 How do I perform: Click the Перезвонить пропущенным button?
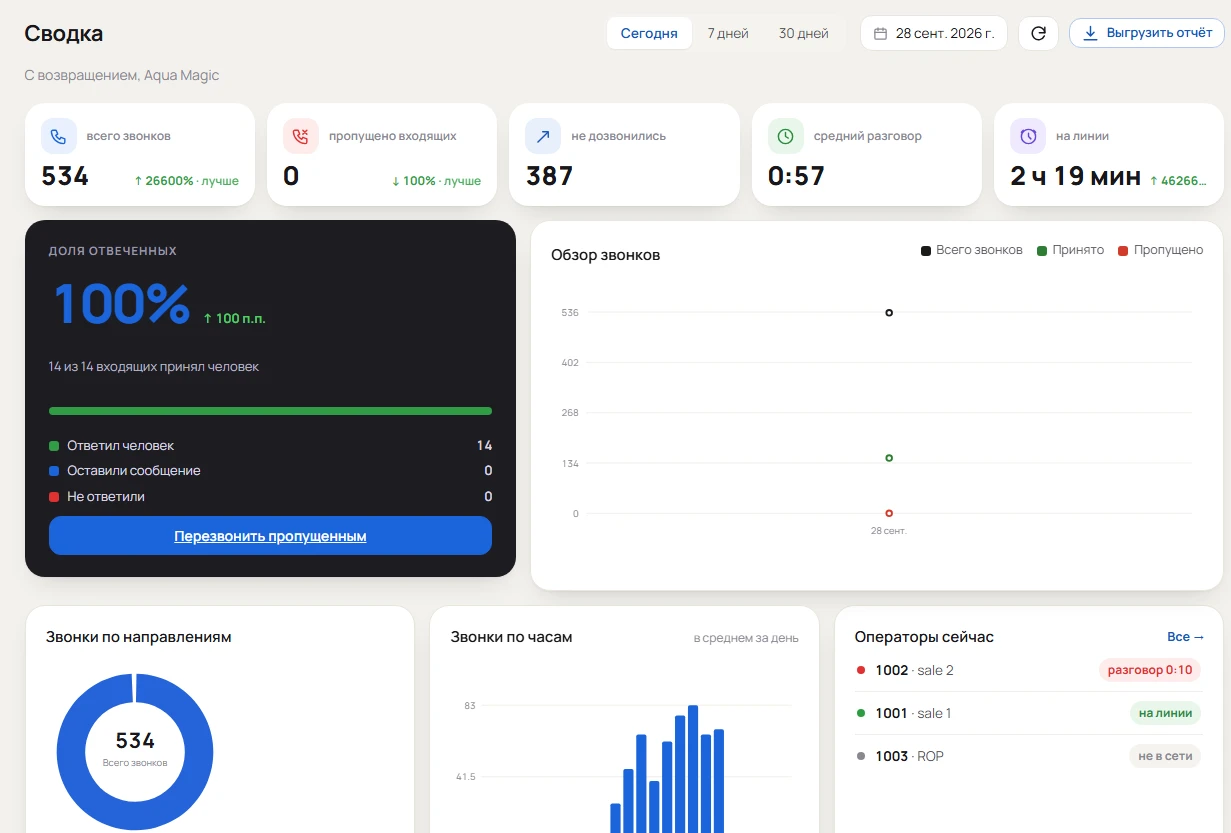pyautogui.click(x=270, y=536)
